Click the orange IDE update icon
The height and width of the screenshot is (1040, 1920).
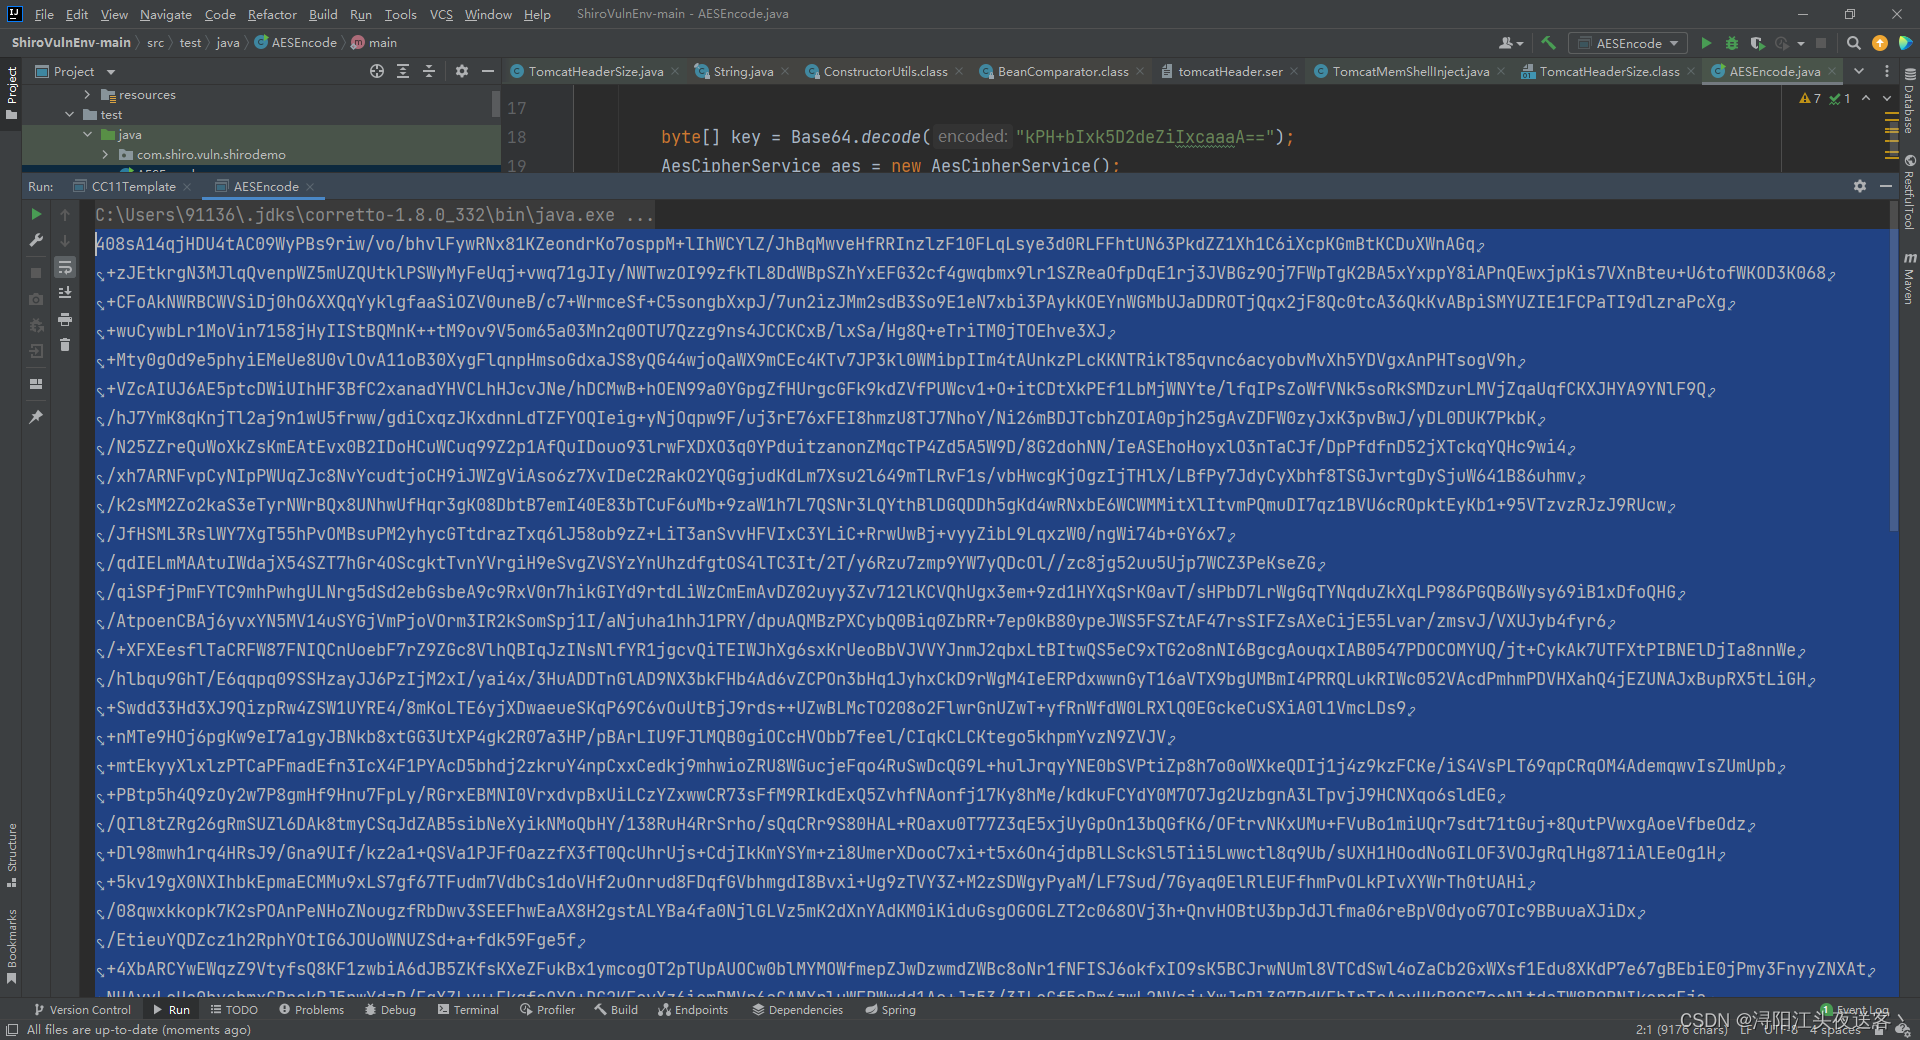click(1879, 43)
